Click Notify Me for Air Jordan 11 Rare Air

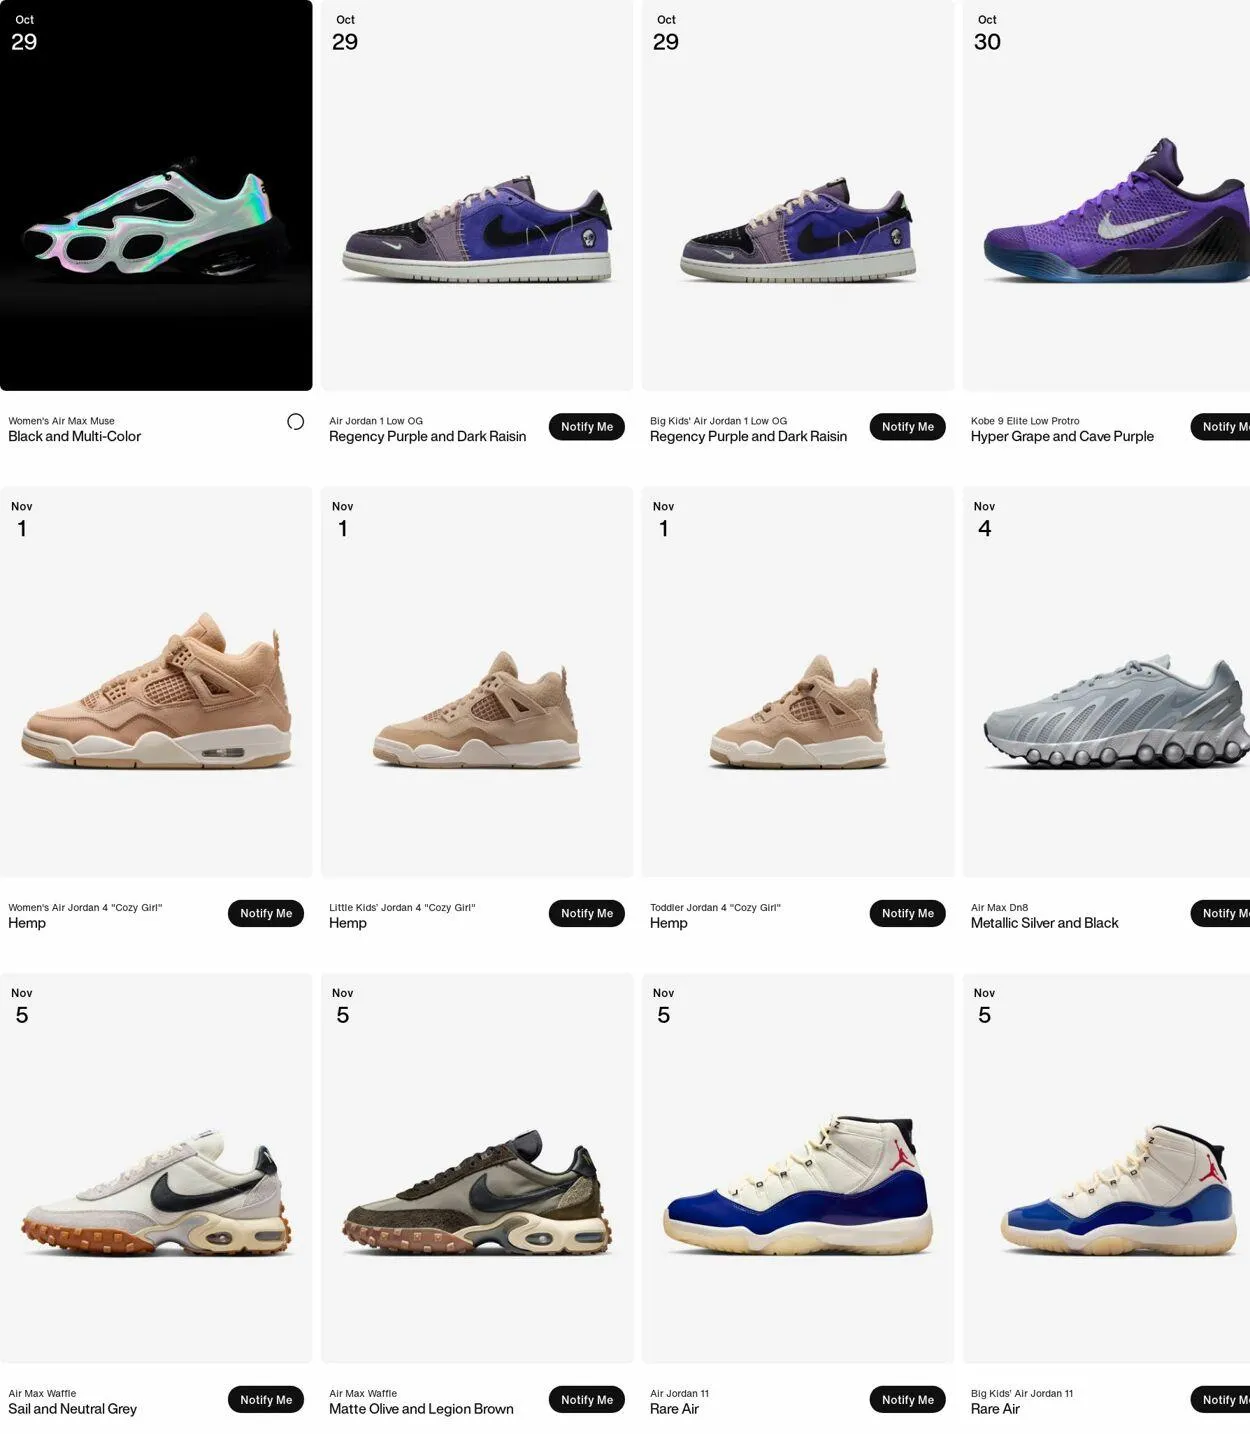pyautogui.click(x=908, y=1400)
